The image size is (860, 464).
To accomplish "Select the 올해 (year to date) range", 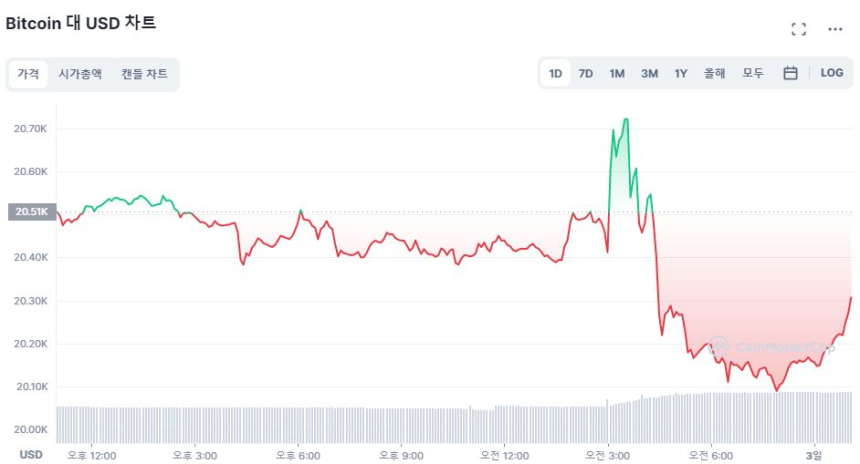I will (714, 73).
